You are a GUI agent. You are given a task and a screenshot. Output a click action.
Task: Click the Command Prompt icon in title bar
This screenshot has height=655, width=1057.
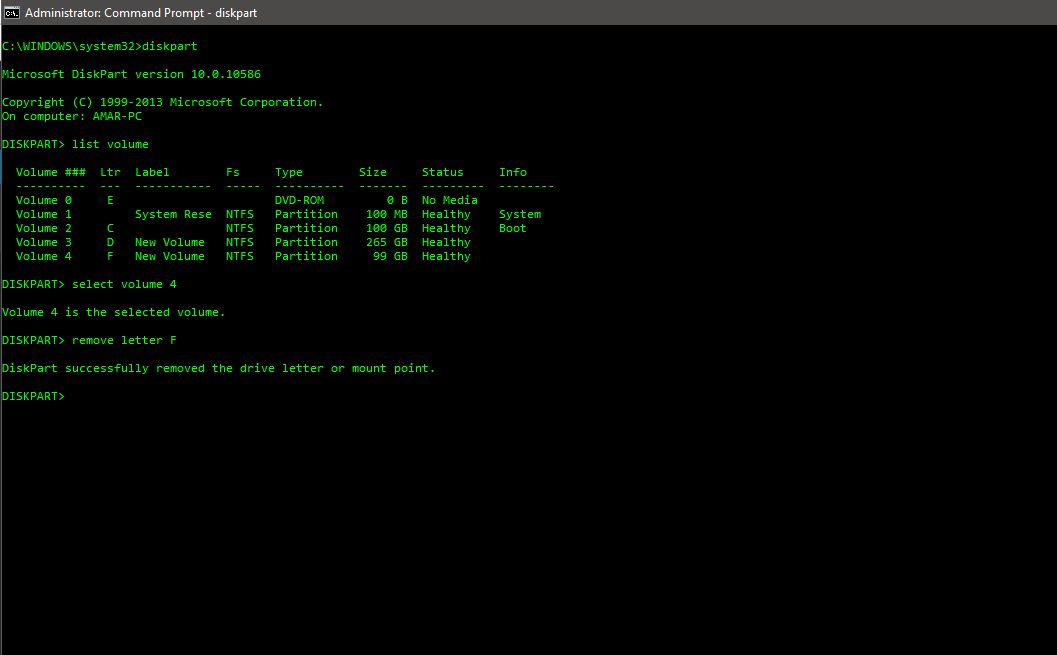pos(11,12)
